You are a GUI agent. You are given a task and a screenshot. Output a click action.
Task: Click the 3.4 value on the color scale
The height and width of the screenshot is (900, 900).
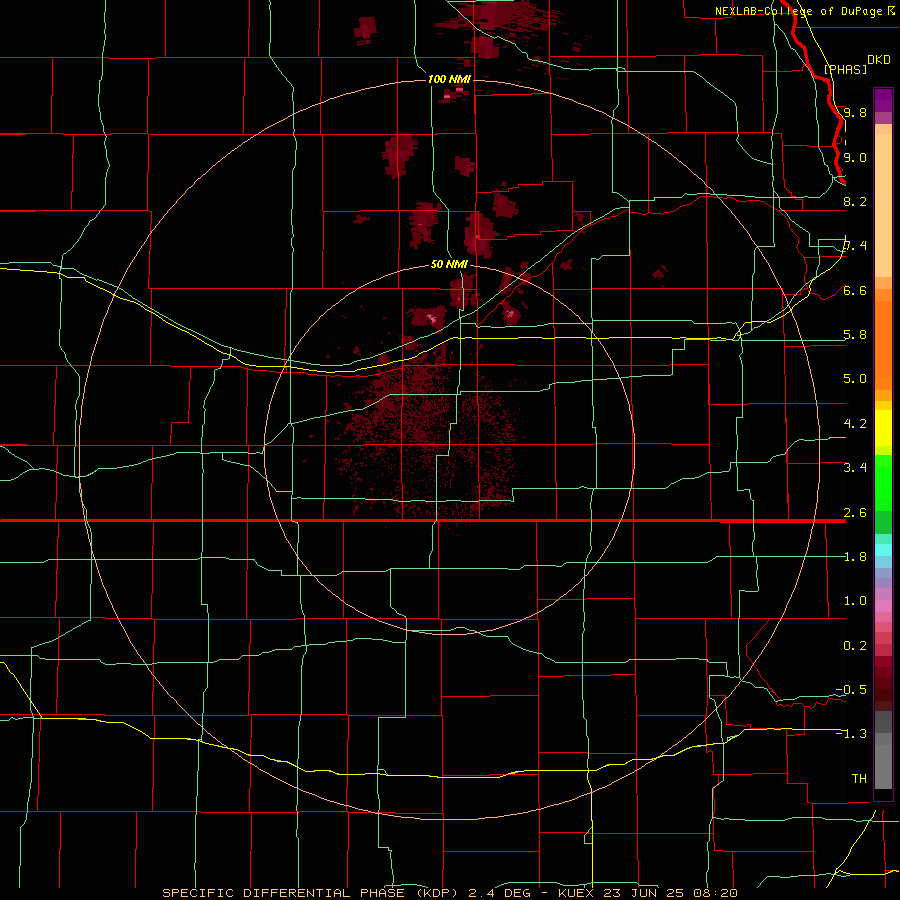click(855, 468)
